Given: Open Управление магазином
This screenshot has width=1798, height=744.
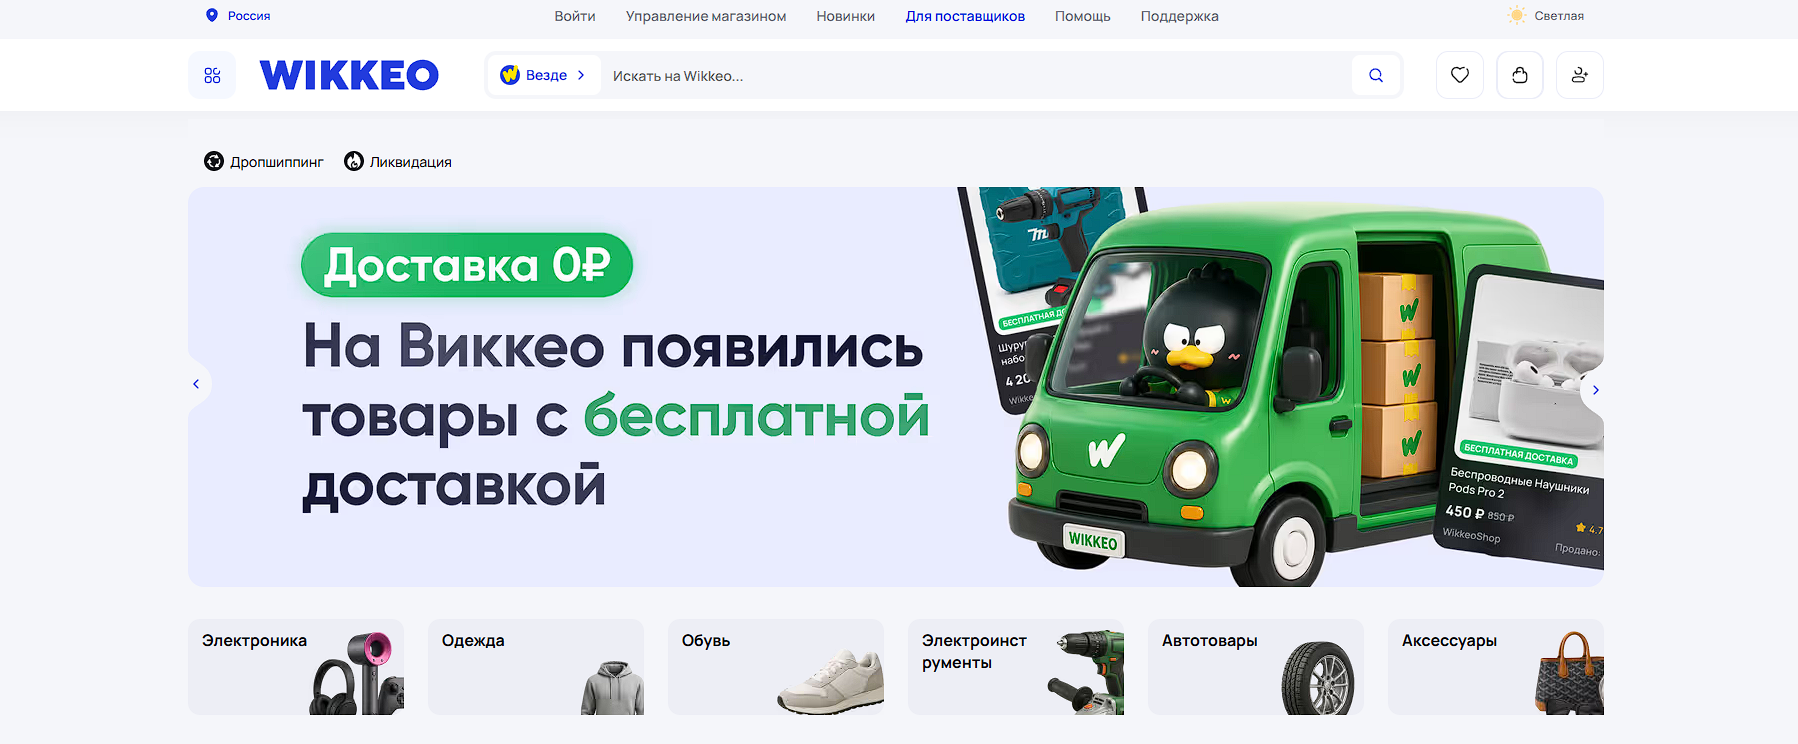Looking at the screenshot, I should click(x=706, y=16).
